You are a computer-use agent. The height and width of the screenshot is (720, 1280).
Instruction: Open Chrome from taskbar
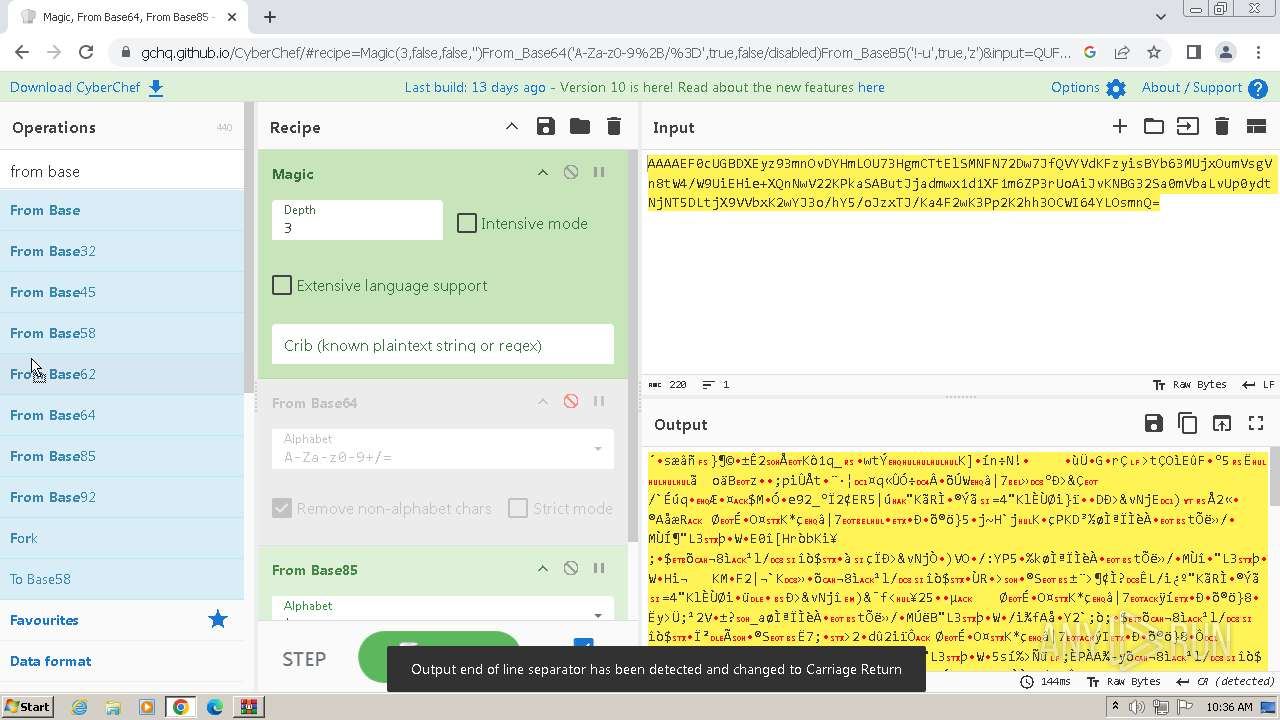181,706
